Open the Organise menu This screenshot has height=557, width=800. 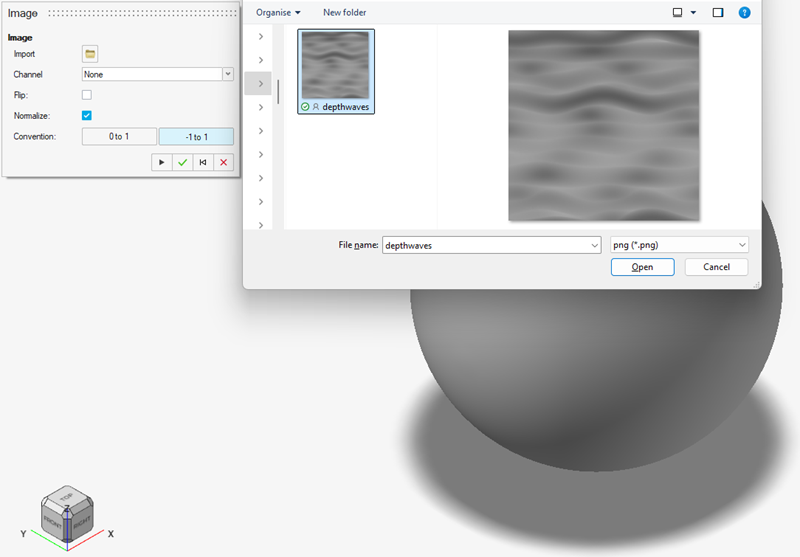click(x=278, y=12)
